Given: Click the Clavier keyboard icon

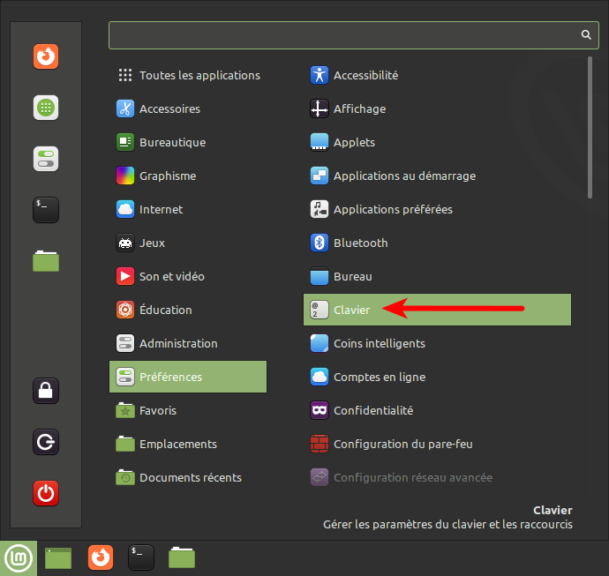Looking at the screenshot, I should pos(319,310).
